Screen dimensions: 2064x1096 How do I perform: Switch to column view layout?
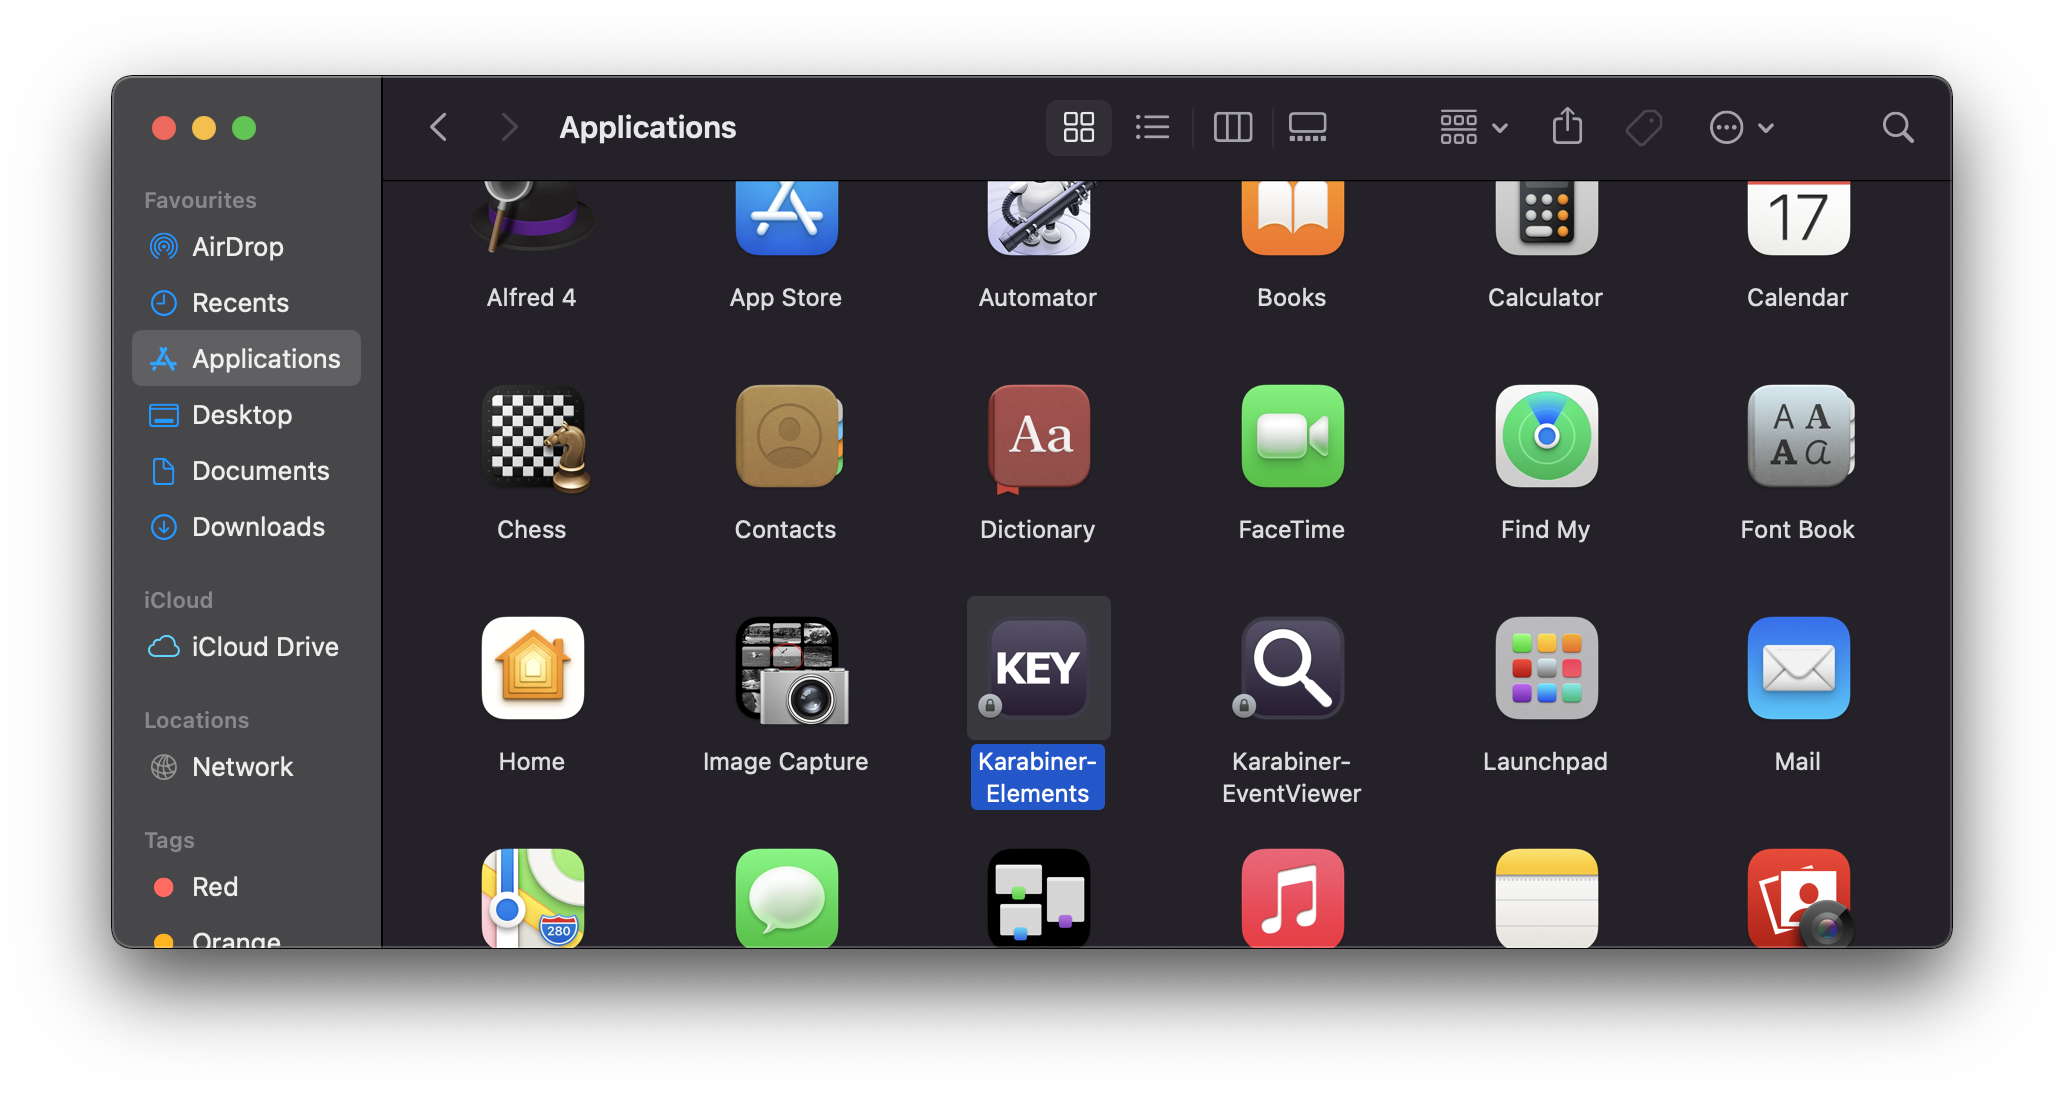tap(1232, 127)
